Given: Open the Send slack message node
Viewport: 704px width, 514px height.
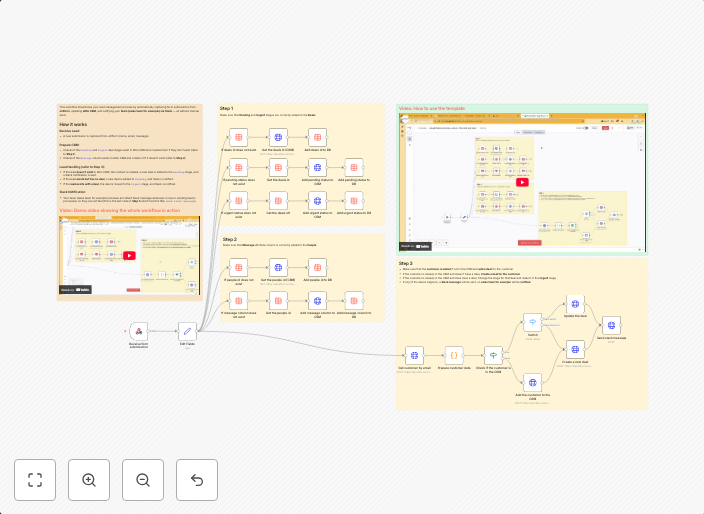Looking at the screenshot, I should pyautogui.click(x=610, y=324).
